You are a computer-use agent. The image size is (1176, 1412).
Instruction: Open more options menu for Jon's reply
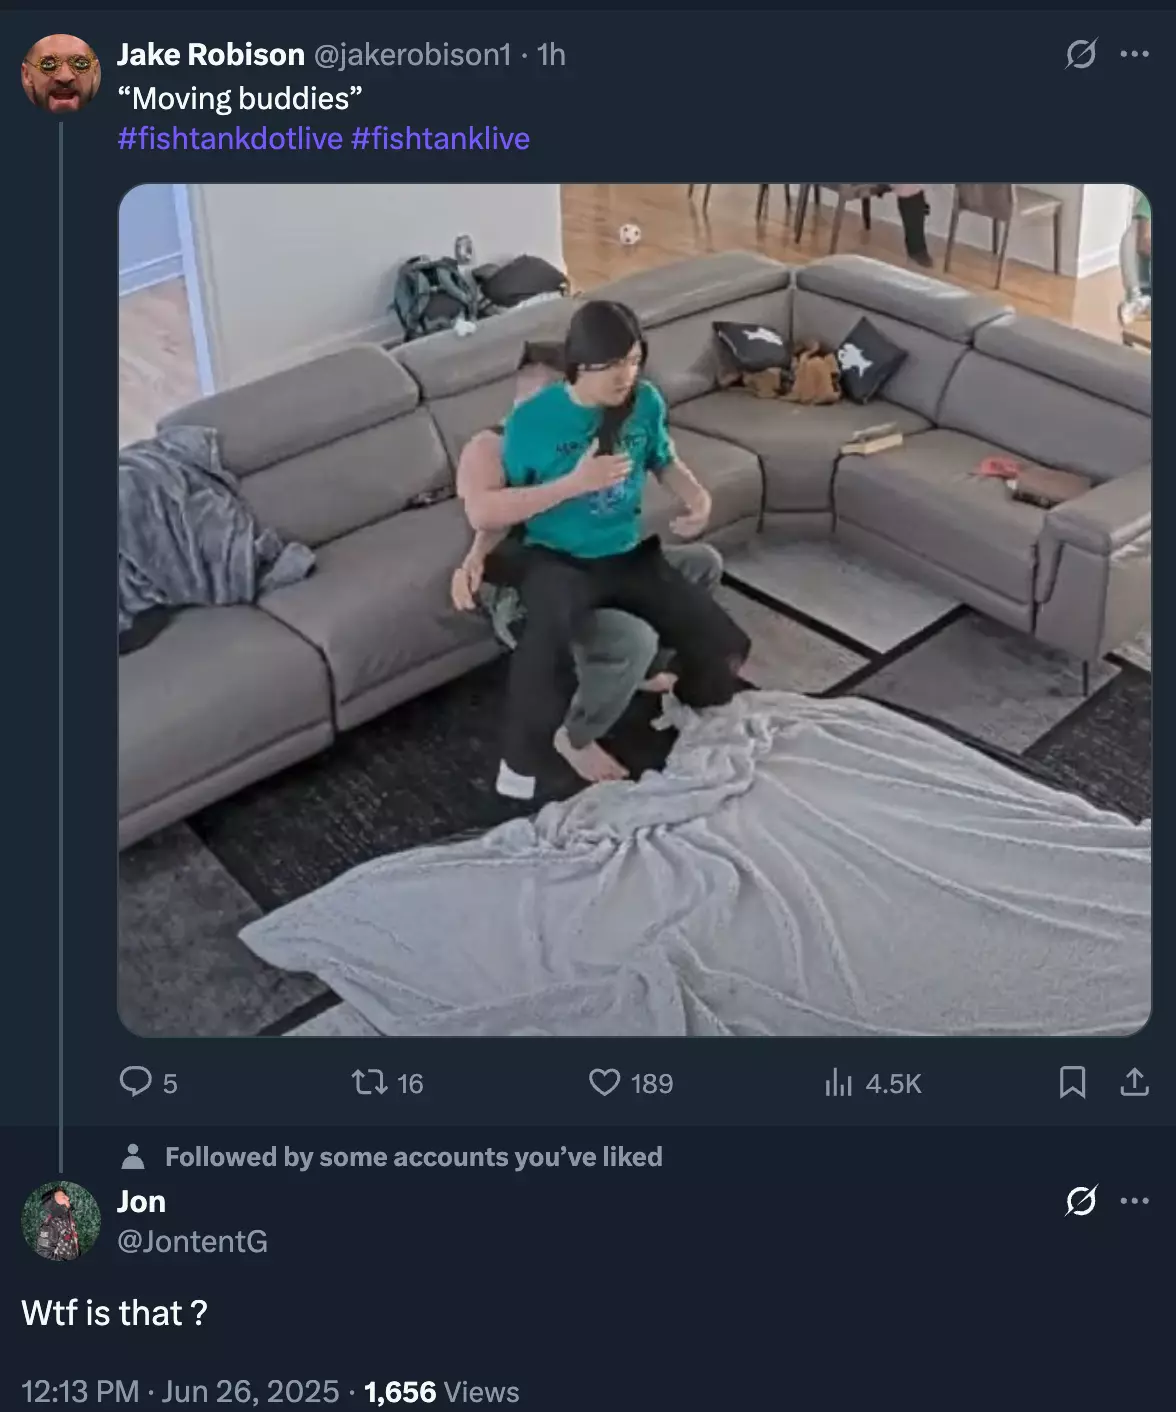tap(1134, 1200)
